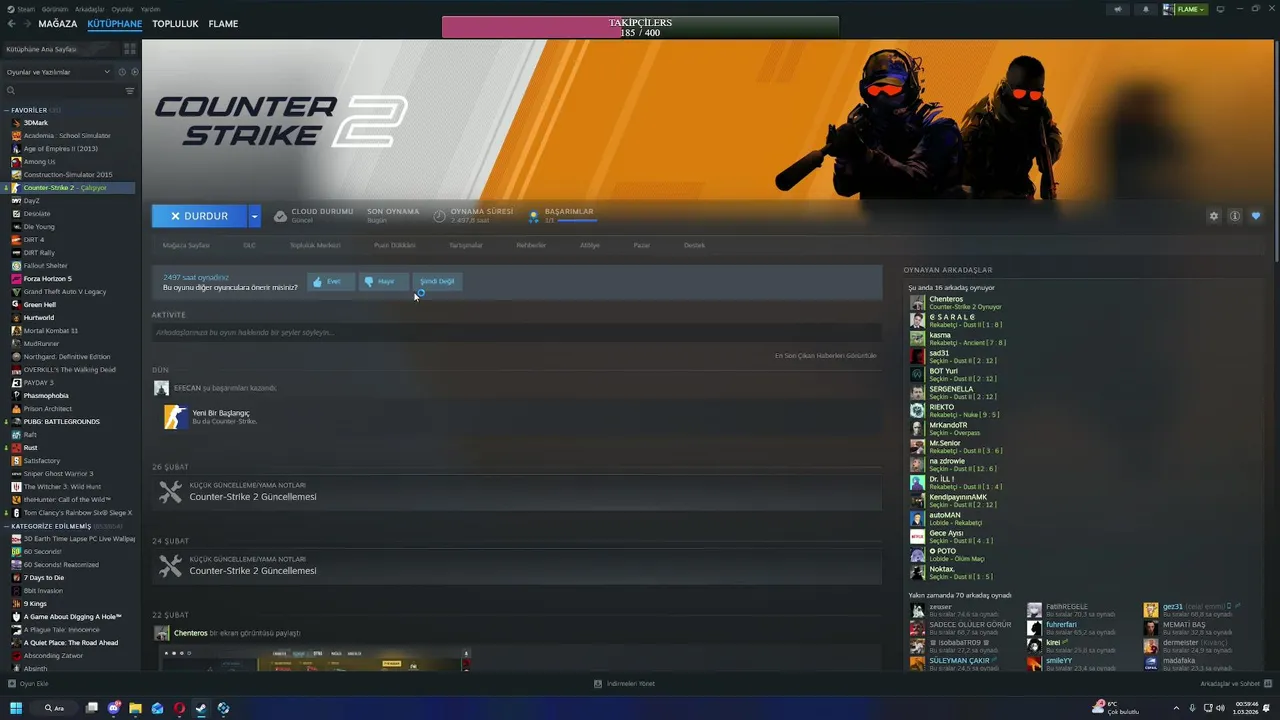Open Windows taskbar search Ara
Screen dimensions: 1280x720
(x=54, y=708)
